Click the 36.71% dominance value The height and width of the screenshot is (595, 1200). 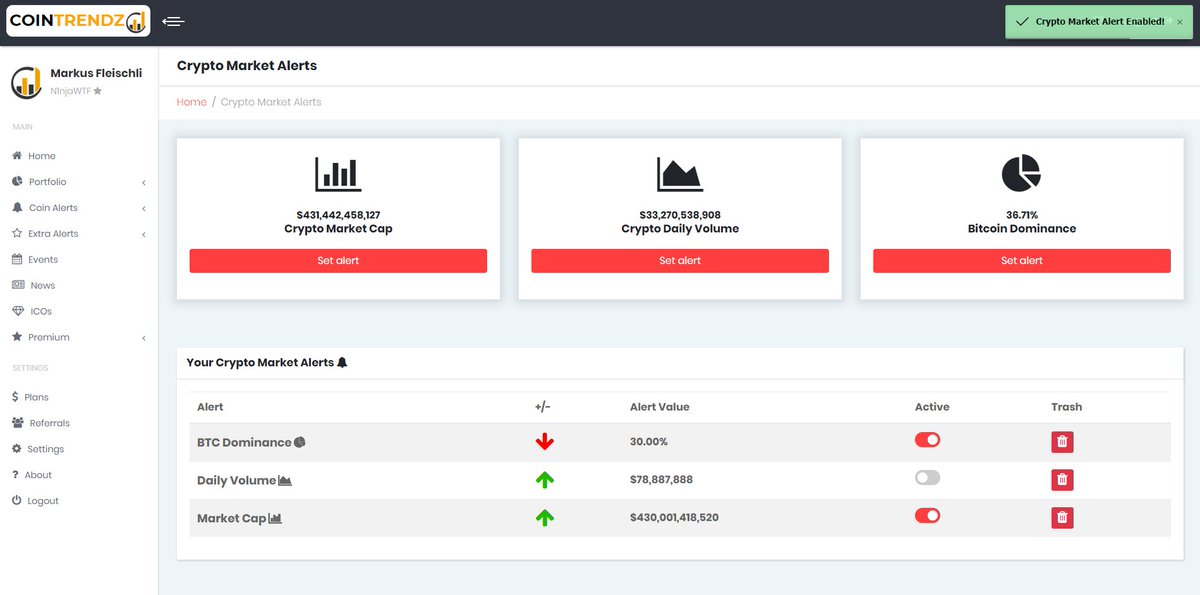click(1022, 215)
